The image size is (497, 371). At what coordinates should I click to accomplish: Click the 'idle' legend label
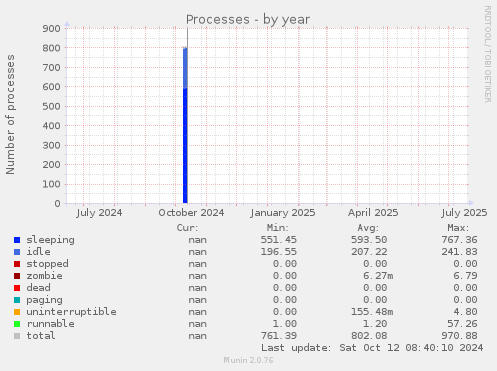click(38, 252)
